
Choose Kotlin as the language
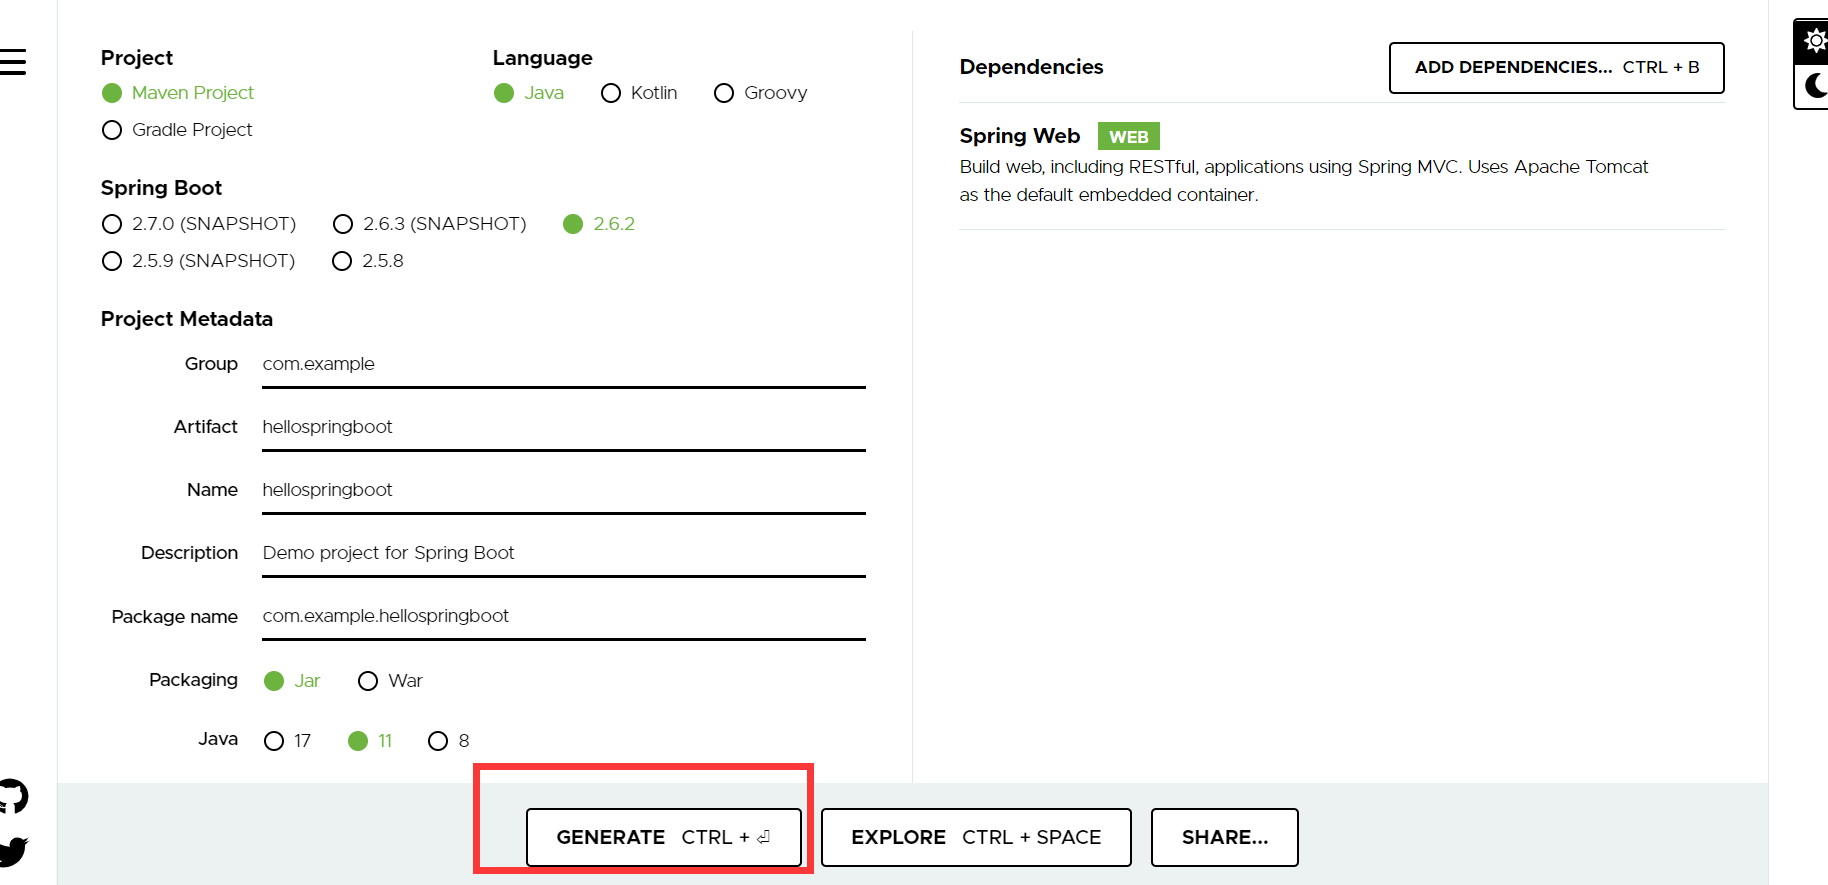pyautogui.click(x=639, y=93)
